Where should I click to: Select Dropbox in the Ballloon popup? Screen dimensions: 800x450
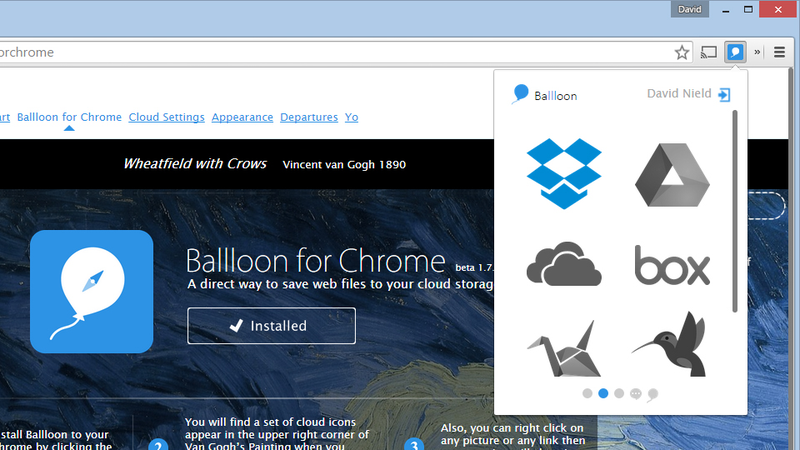[564, 173]
